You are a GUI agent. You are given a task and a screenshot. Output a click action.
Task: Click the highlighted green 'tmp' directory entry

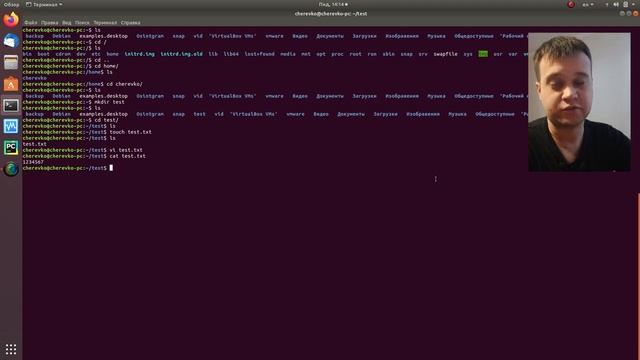[x=483, y=54]
